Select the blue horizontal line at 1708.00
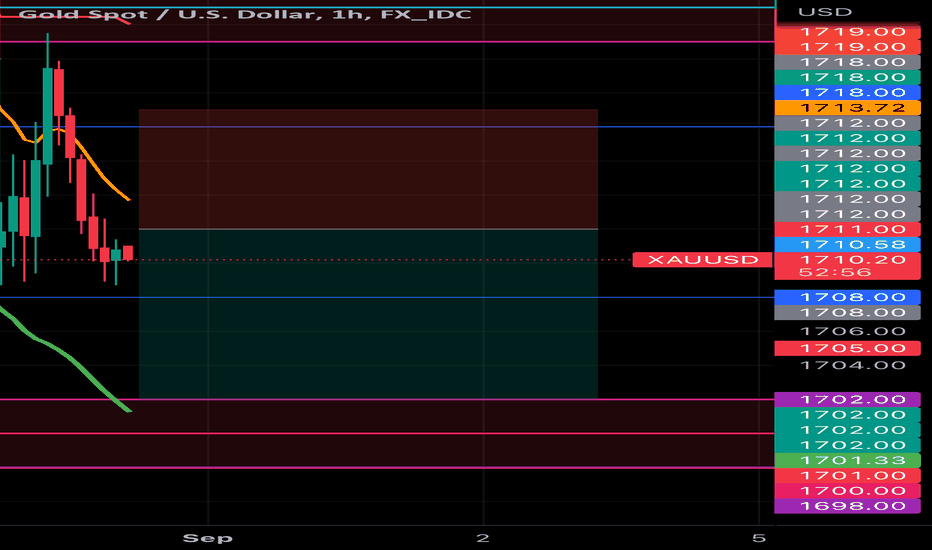Image resolution: width=932 pixels, height=550 pixels. click(387, 297)
